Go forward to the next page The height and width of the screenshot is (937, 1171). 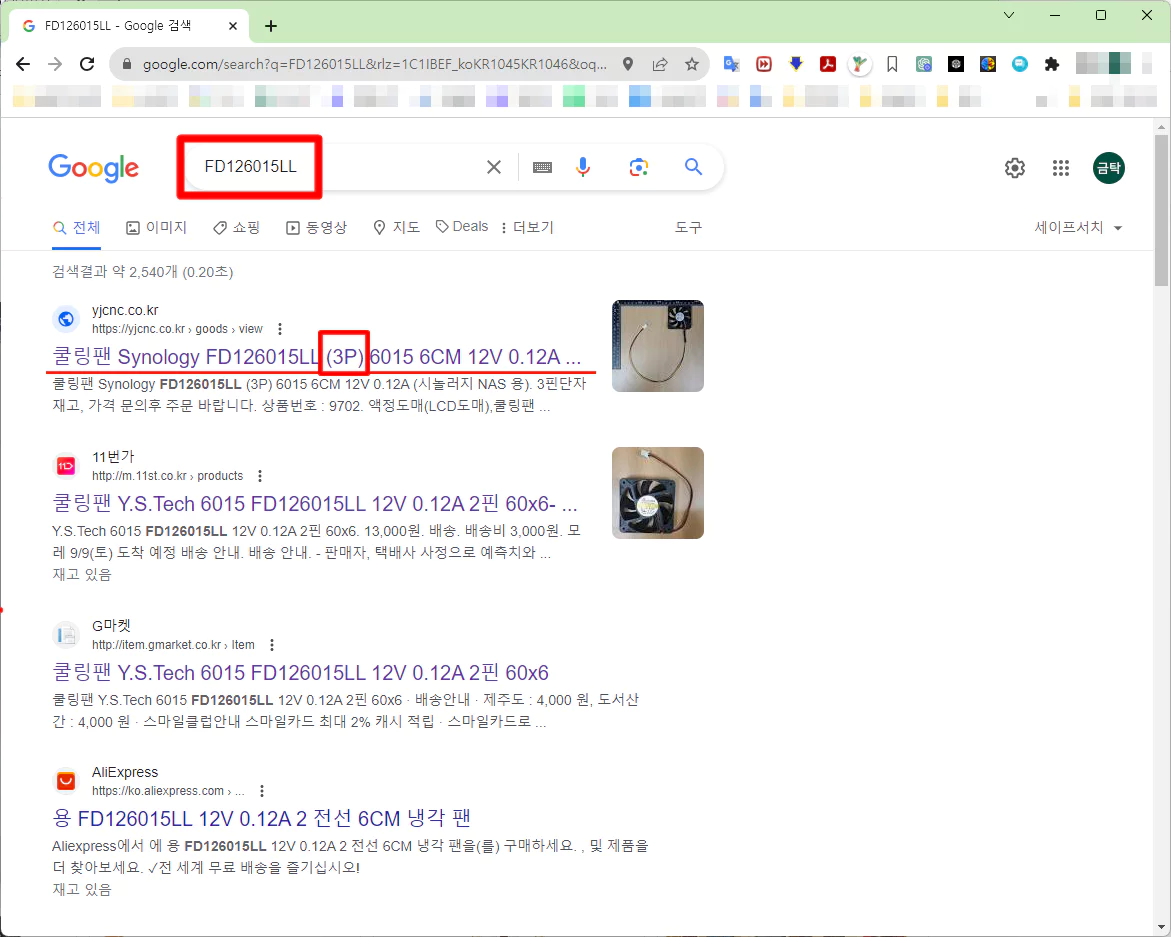(x=55, y=64)
